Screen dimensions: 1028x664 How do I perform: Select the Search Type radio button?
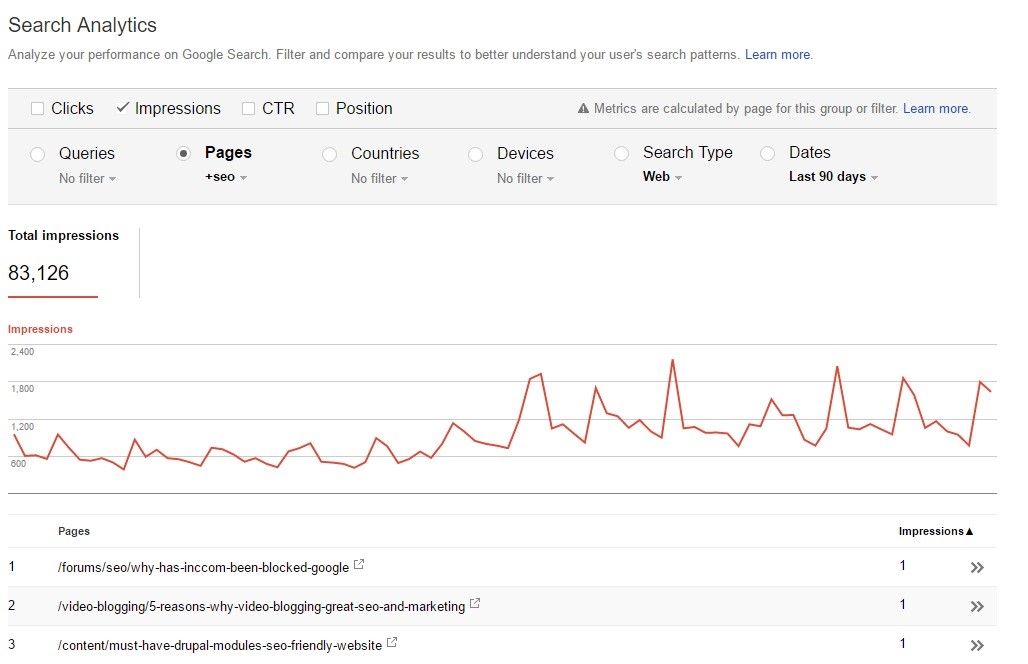(x=621, y=153)
